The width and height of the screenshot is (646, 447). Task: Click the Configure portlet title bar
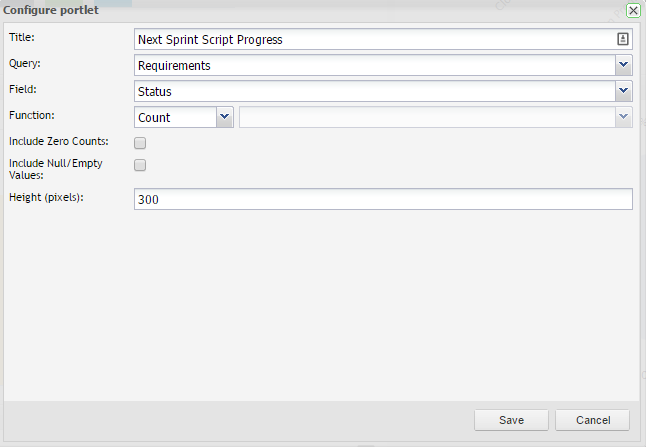[300, 10]
